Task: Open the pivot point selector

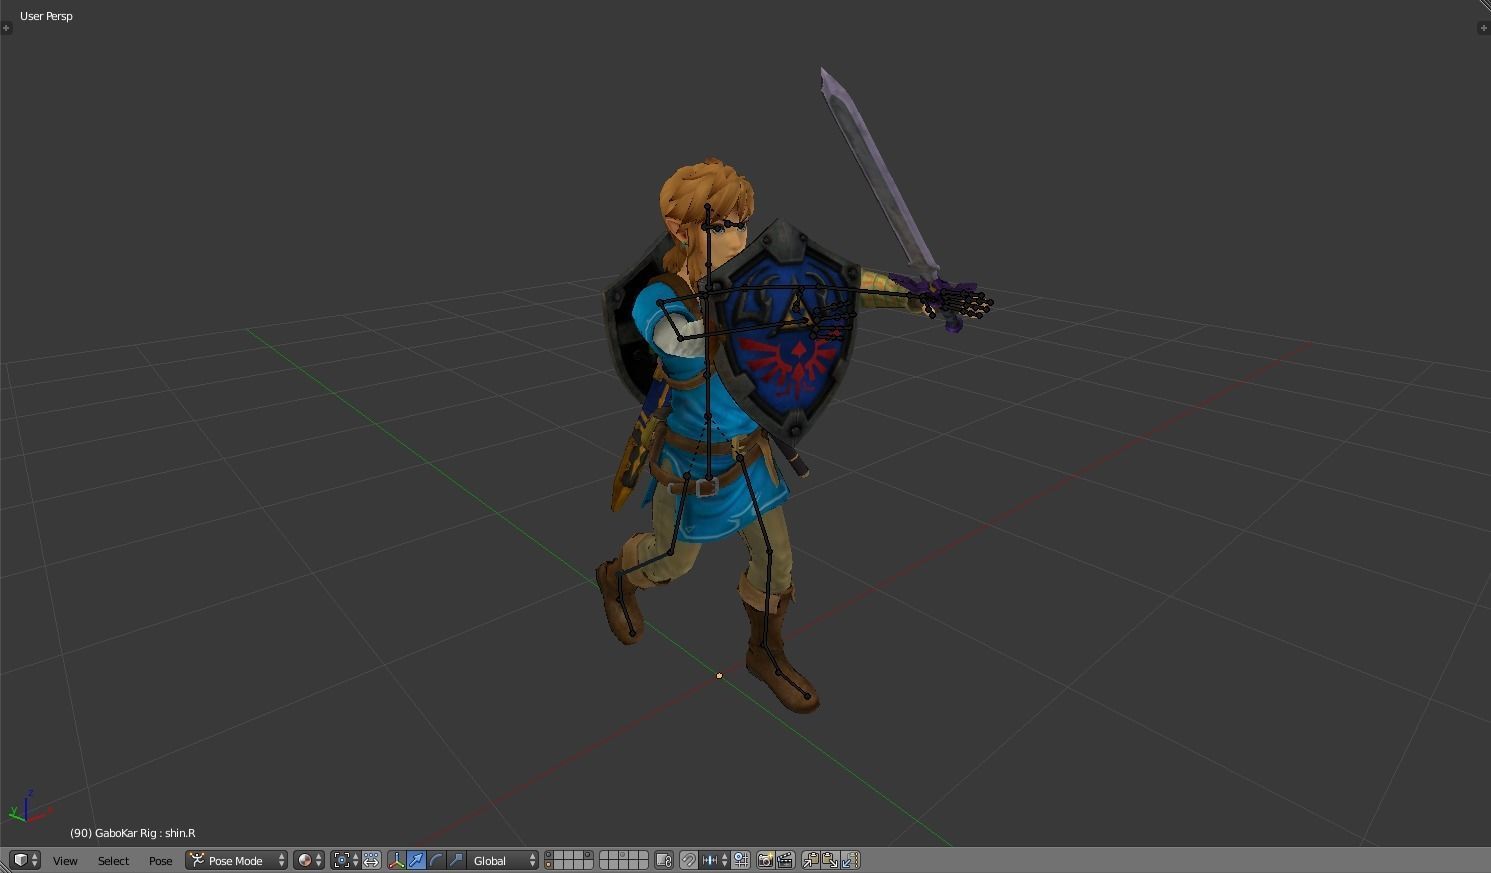Action: pyautogui.click(x=346, y=860)
